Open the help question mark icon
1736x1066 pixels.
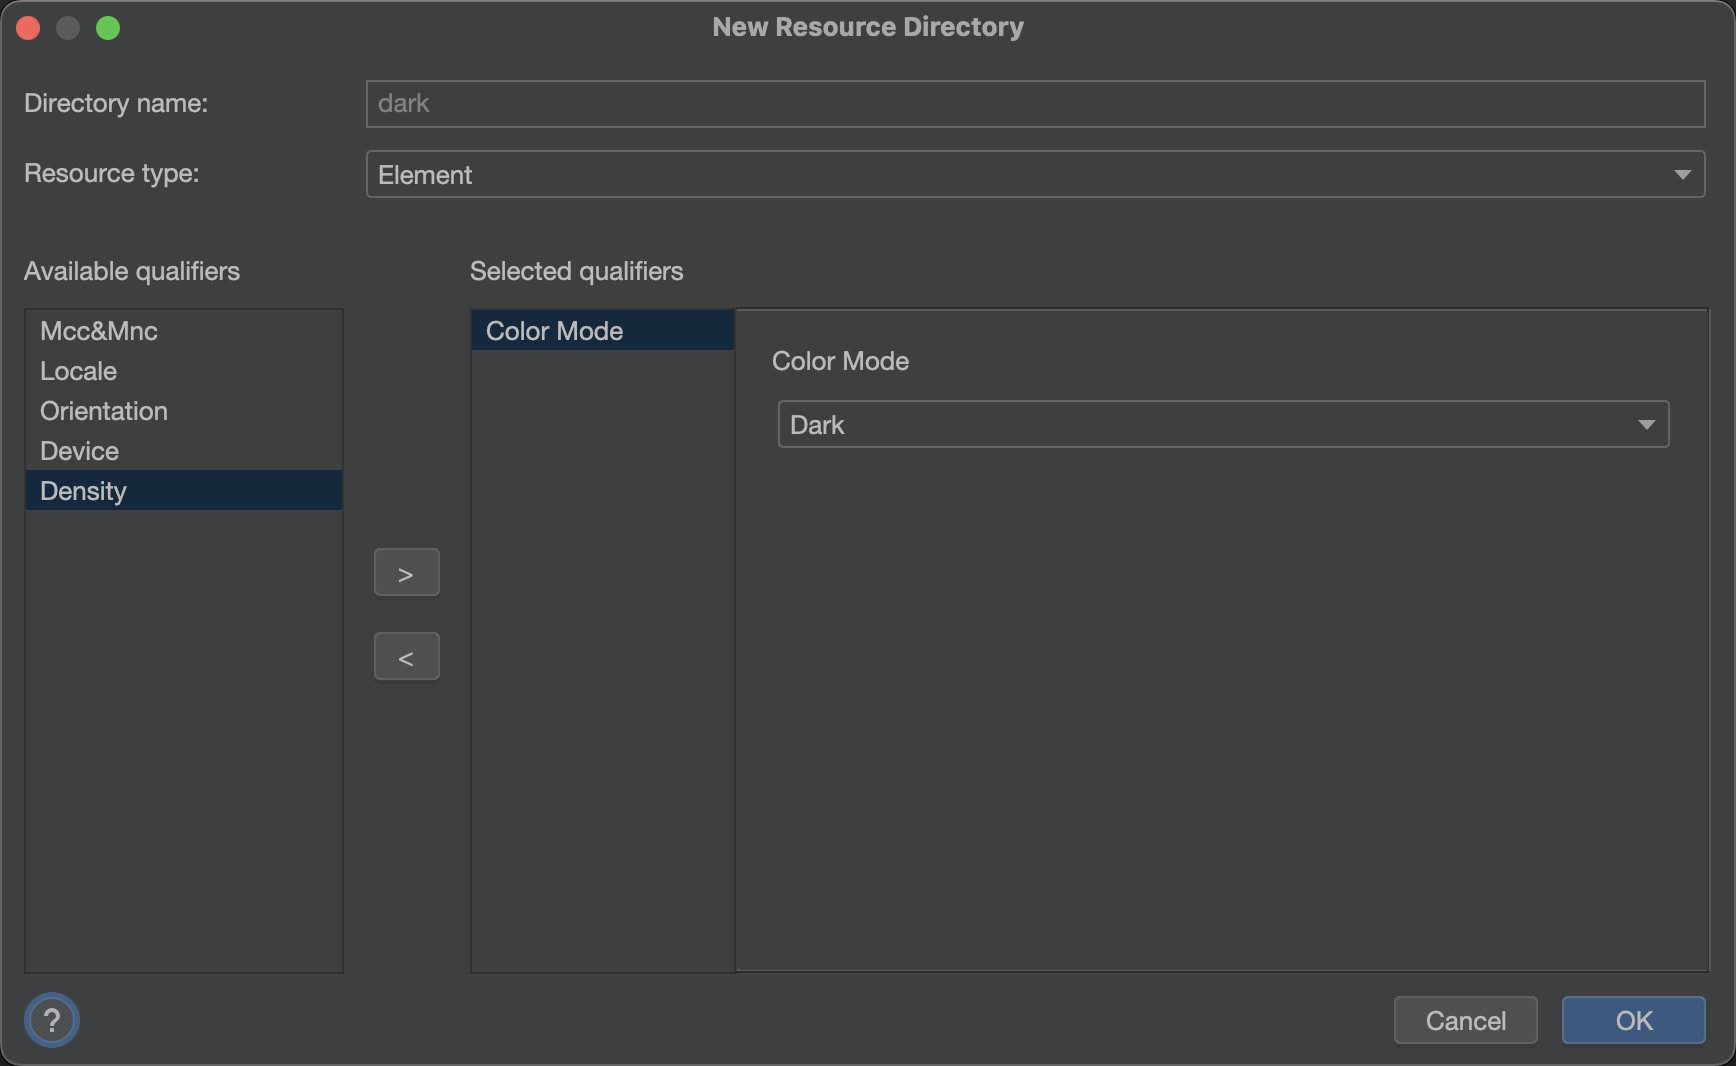(52, 1020)
